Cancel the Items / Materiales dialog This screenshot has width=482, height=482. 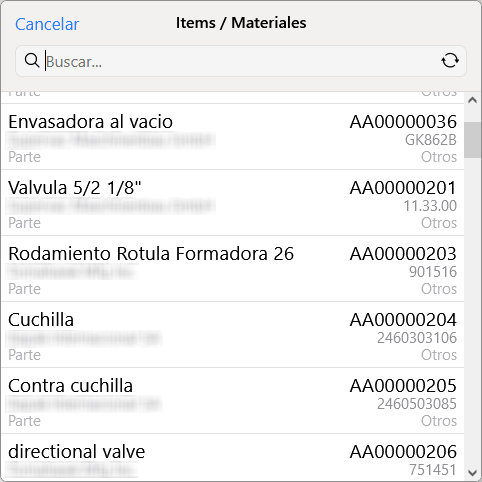[47, 24]
